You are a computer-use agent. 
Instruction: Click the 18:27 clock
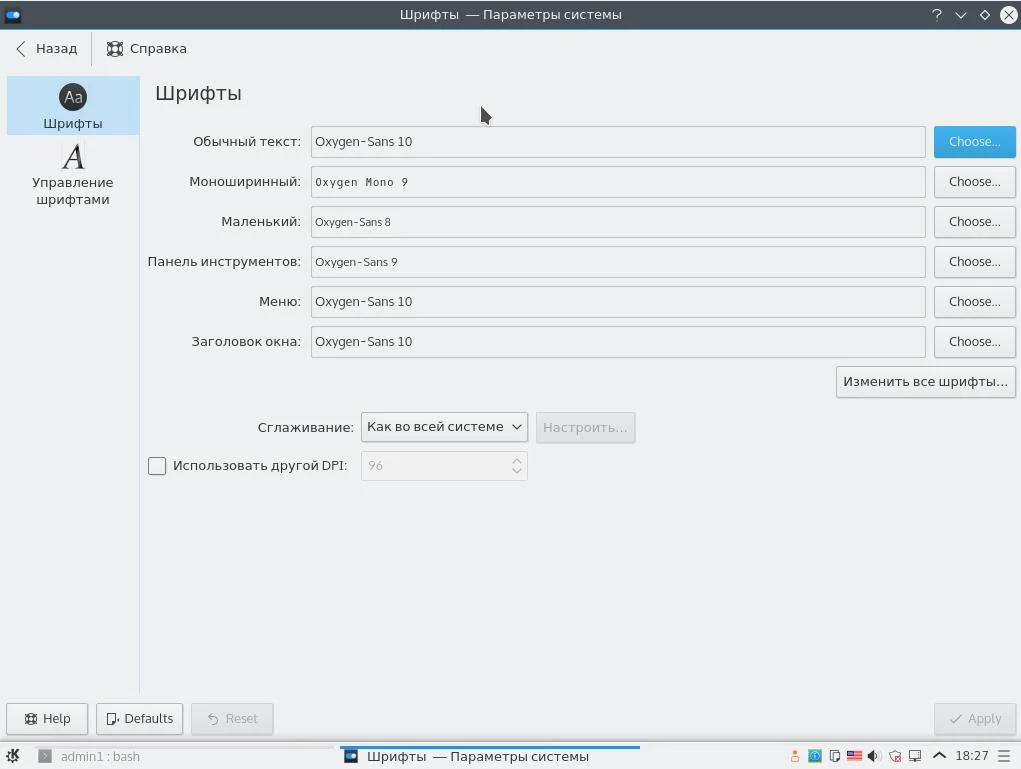coord(972,756)
